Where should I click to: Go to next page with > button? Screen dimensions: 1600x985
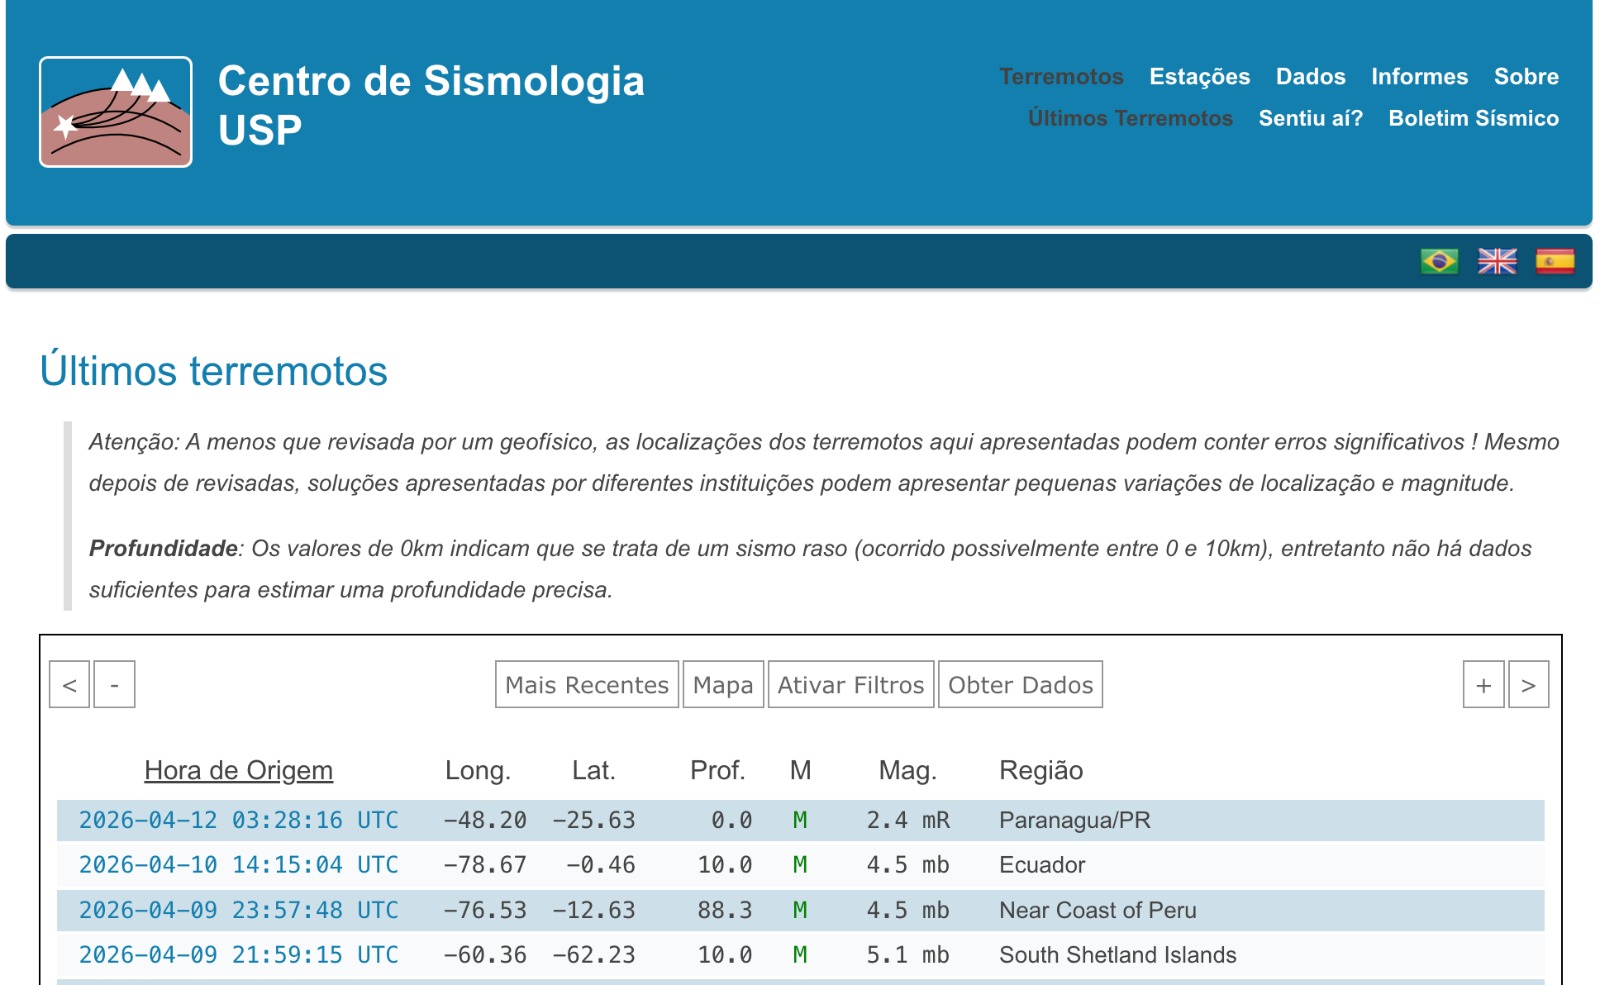(1528, 685)
